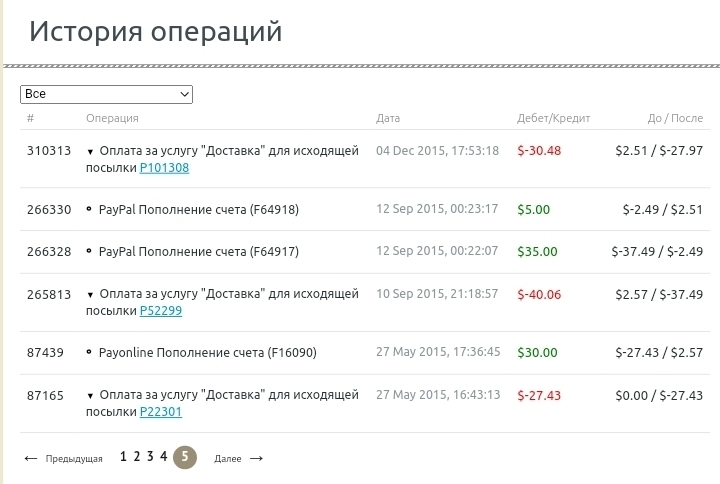This screenshot has width=720, height=484.
Task: Open parcel link P22301
Action: (160, 412)
